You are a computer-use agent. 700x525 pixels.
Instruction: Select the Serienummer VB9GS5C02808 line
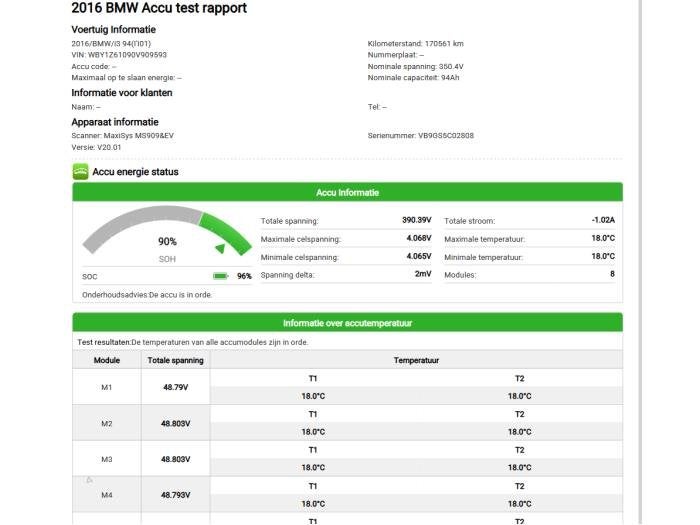pos(421,136)
